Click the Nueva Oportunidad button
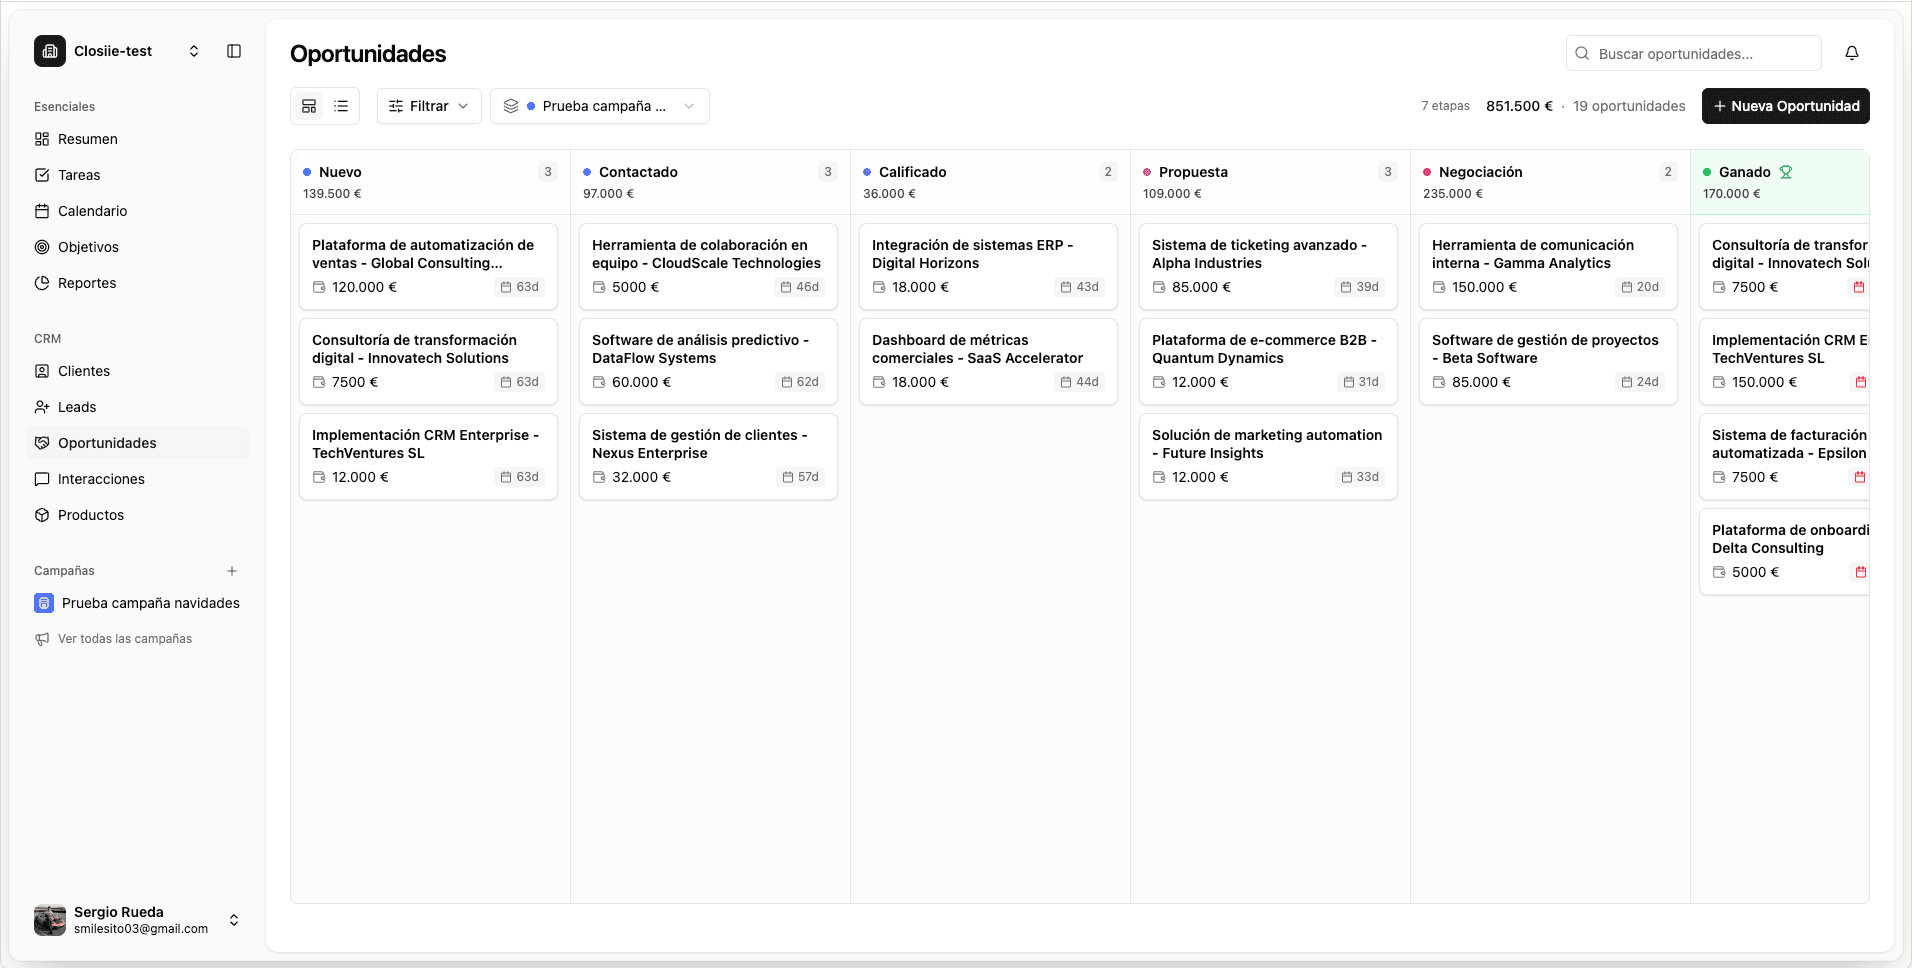Viewport: 1912px width, 968px height. (x=1785, y=106)
